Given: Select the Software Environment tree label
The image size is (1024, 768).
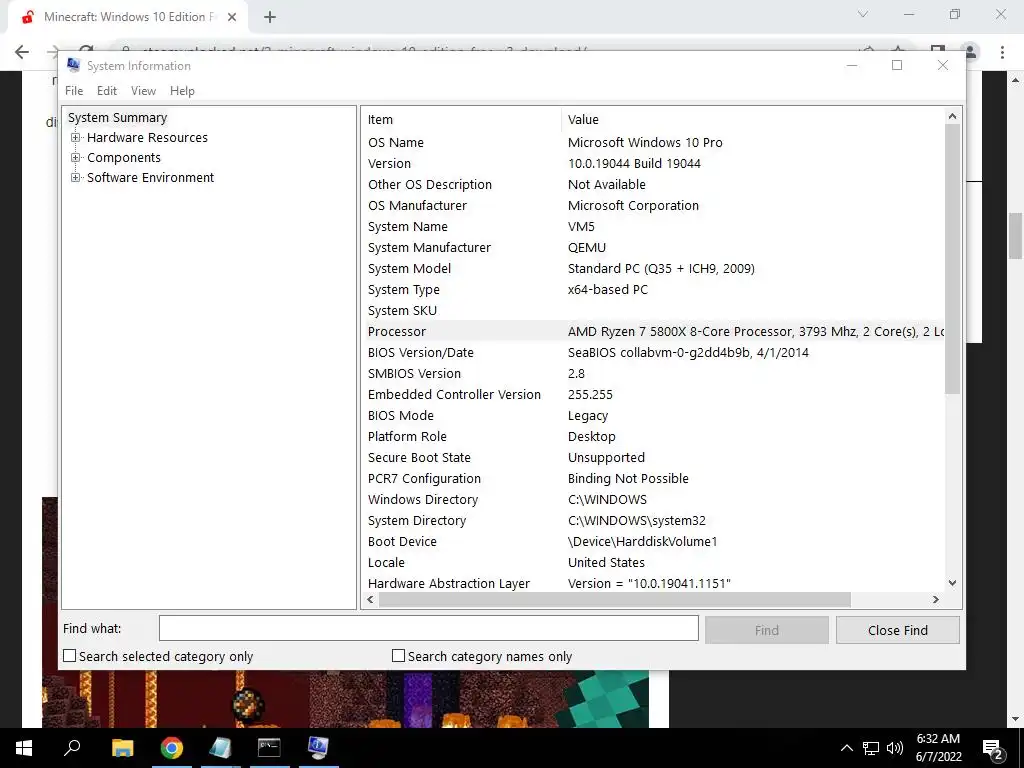Looking at the screenshot, I should click(x=150, y=178).
